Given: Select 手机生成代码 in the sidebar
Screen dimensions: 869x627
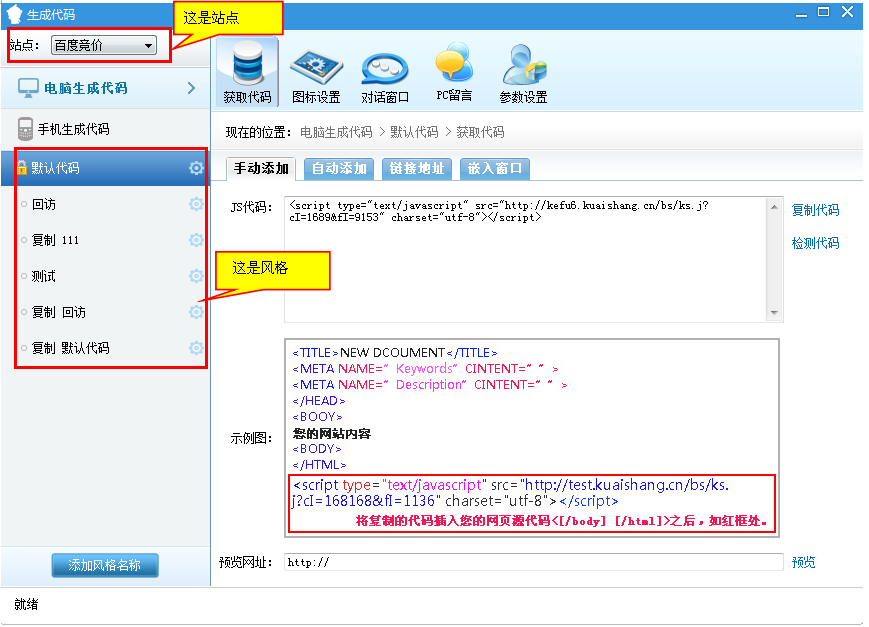Looking at the screenshot, I should tap(73, 129).
